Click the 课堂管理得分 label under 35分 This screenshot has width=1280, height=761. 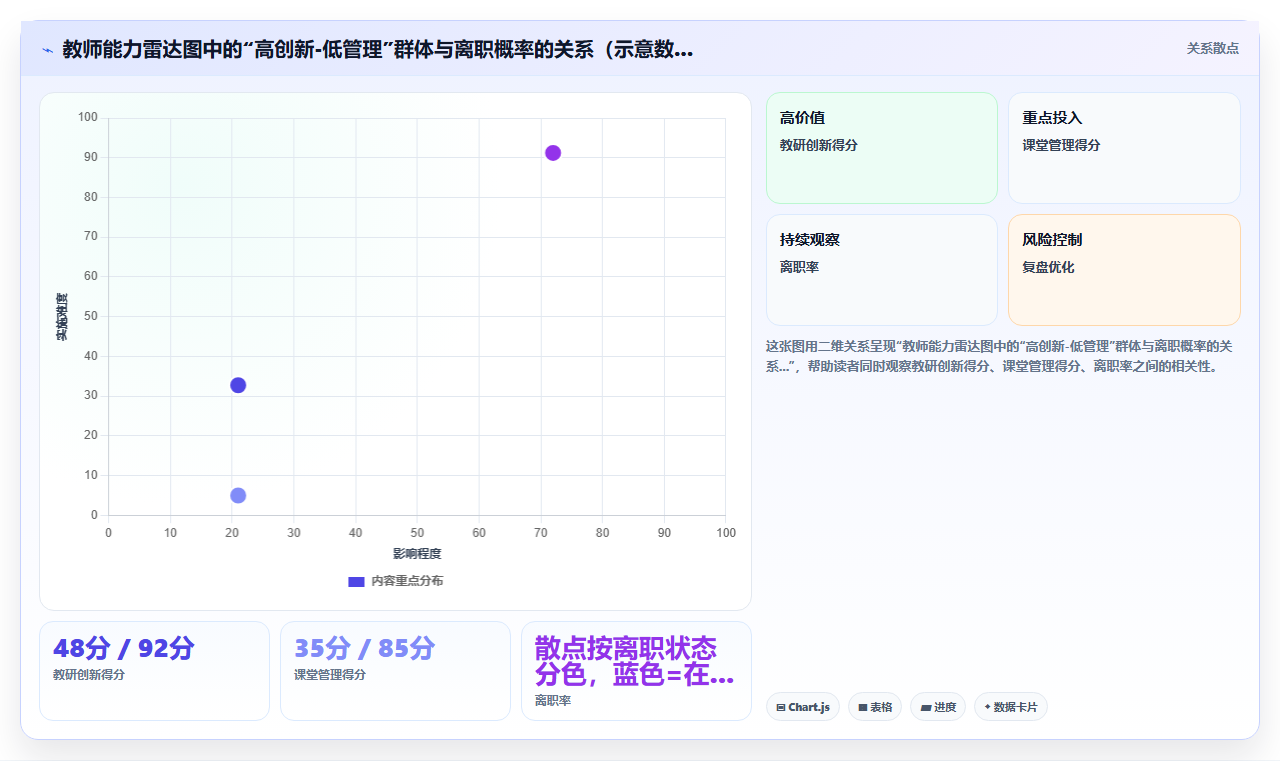pyautogui.click(x=330, y=675)
